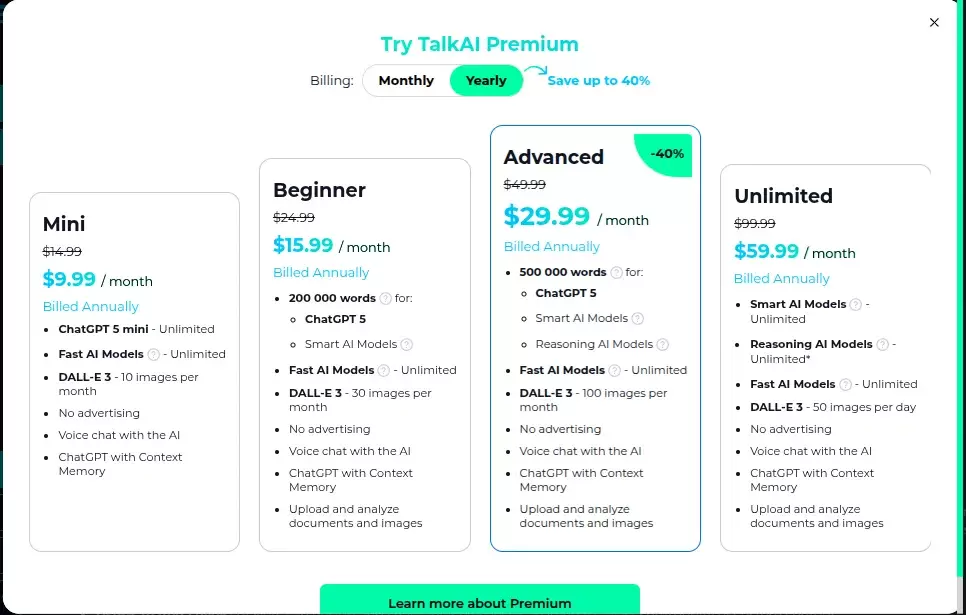Click help icon next to Beginner Smart AI Models
The image size is (966, 615).
(407, 344)
